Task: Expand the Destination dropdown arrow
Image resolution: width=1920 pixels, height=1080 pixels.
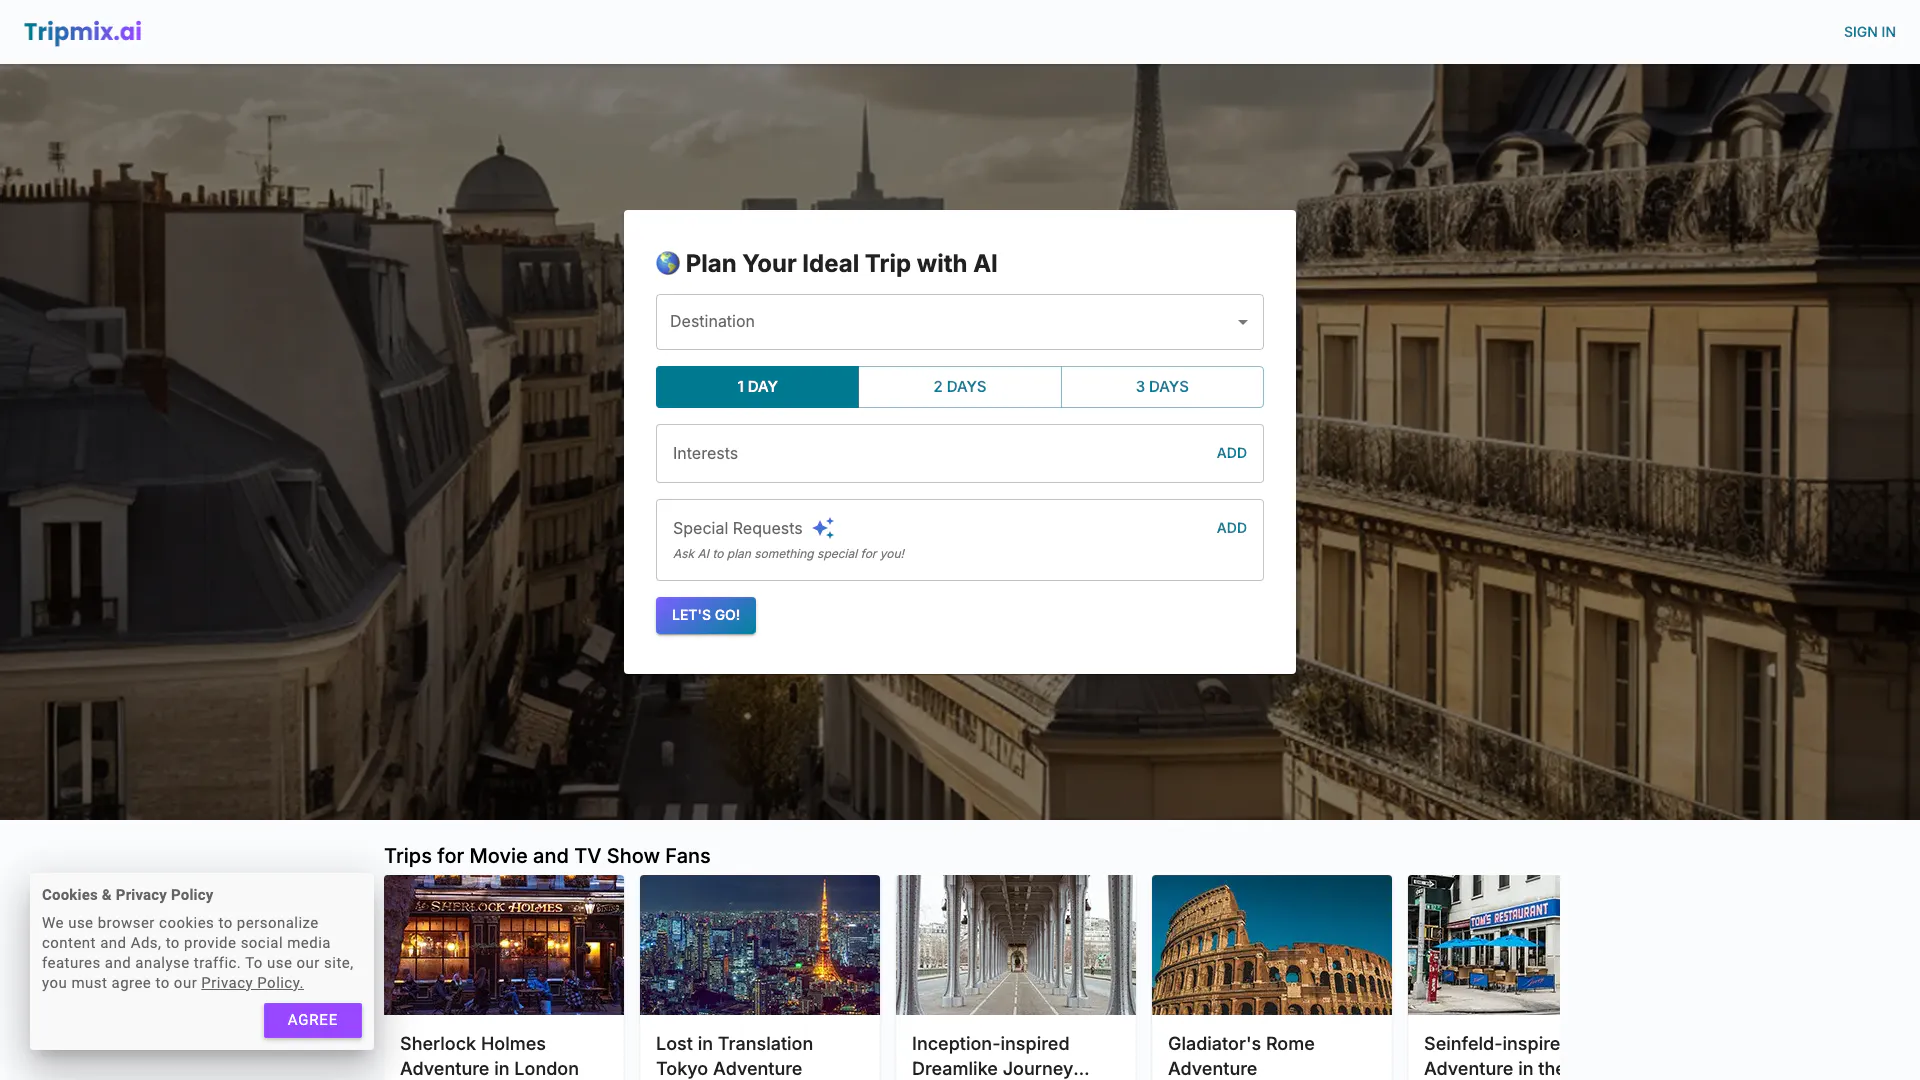Action: (1242, 322)
